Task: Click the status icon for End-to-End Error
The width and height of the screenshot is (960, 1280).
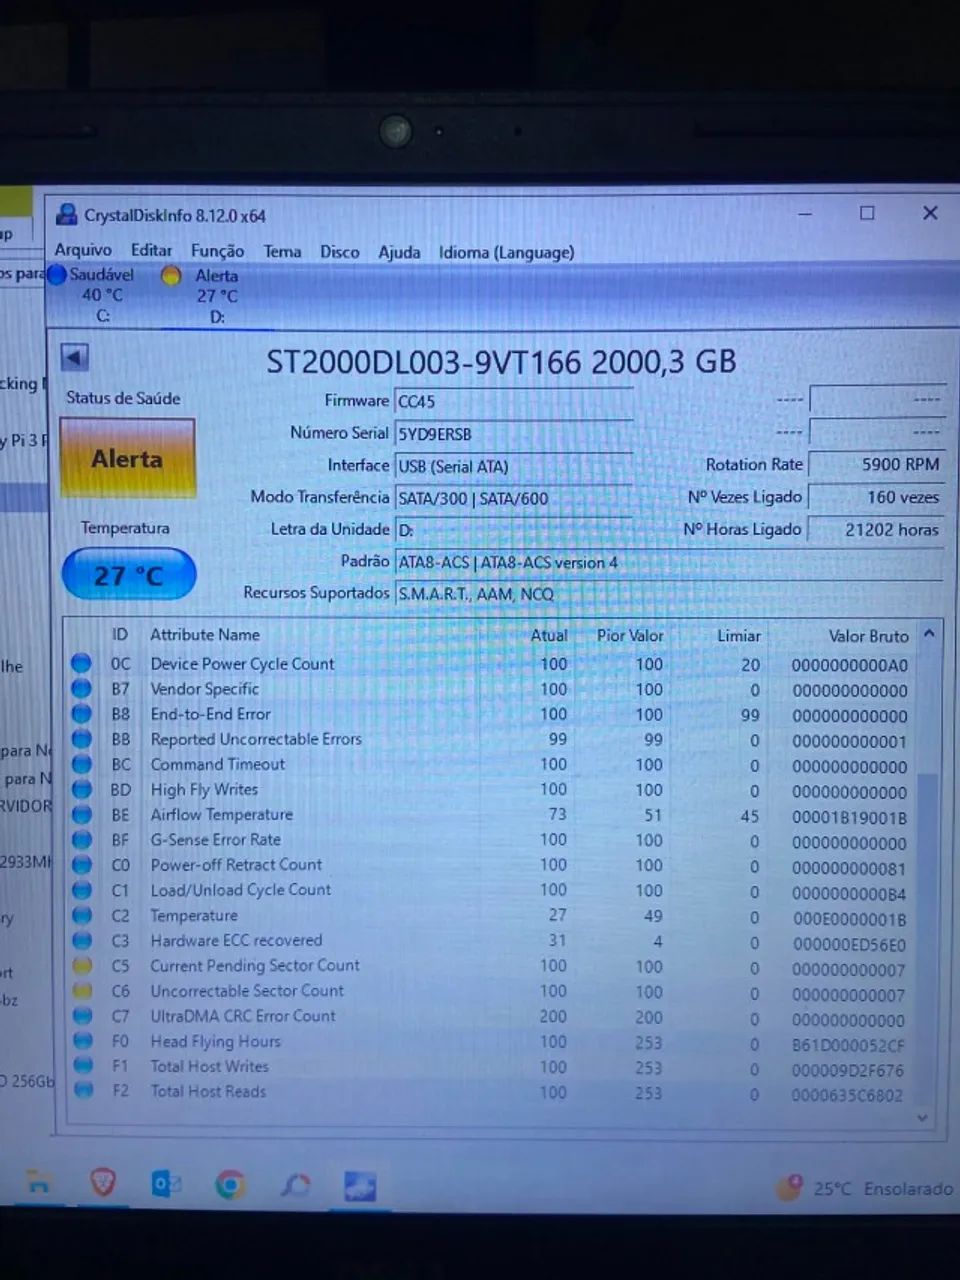Action: (82, 713)
